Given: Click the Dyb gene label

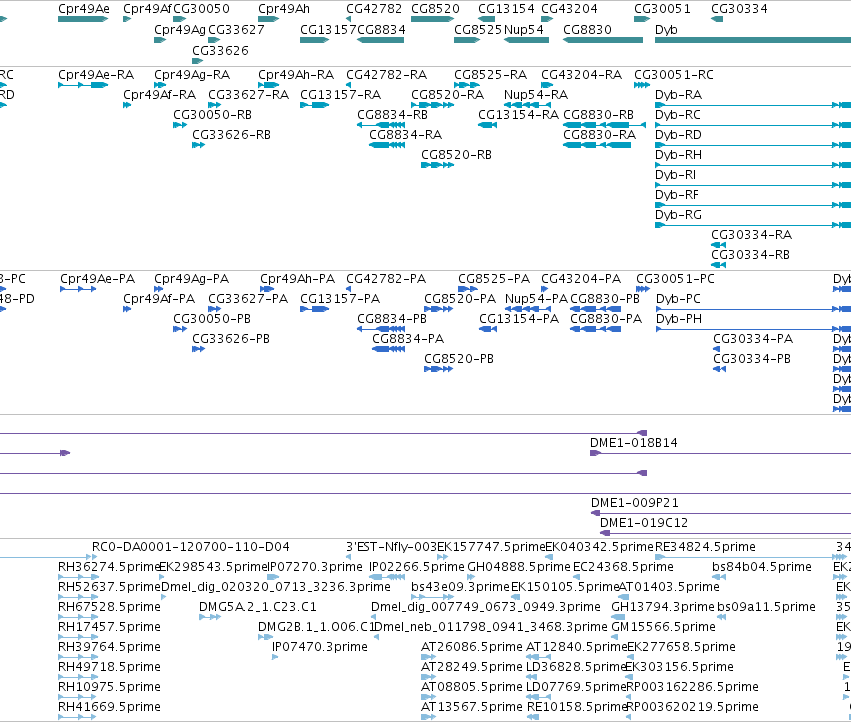Looking at the screenshot, I should pyautogui.click(x=666, y=30).
